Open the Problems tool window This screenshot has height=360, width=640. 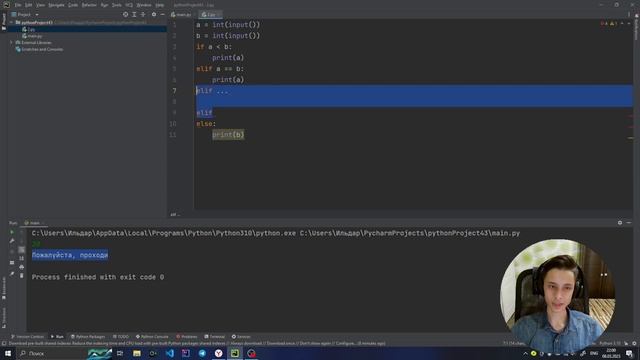187,337
